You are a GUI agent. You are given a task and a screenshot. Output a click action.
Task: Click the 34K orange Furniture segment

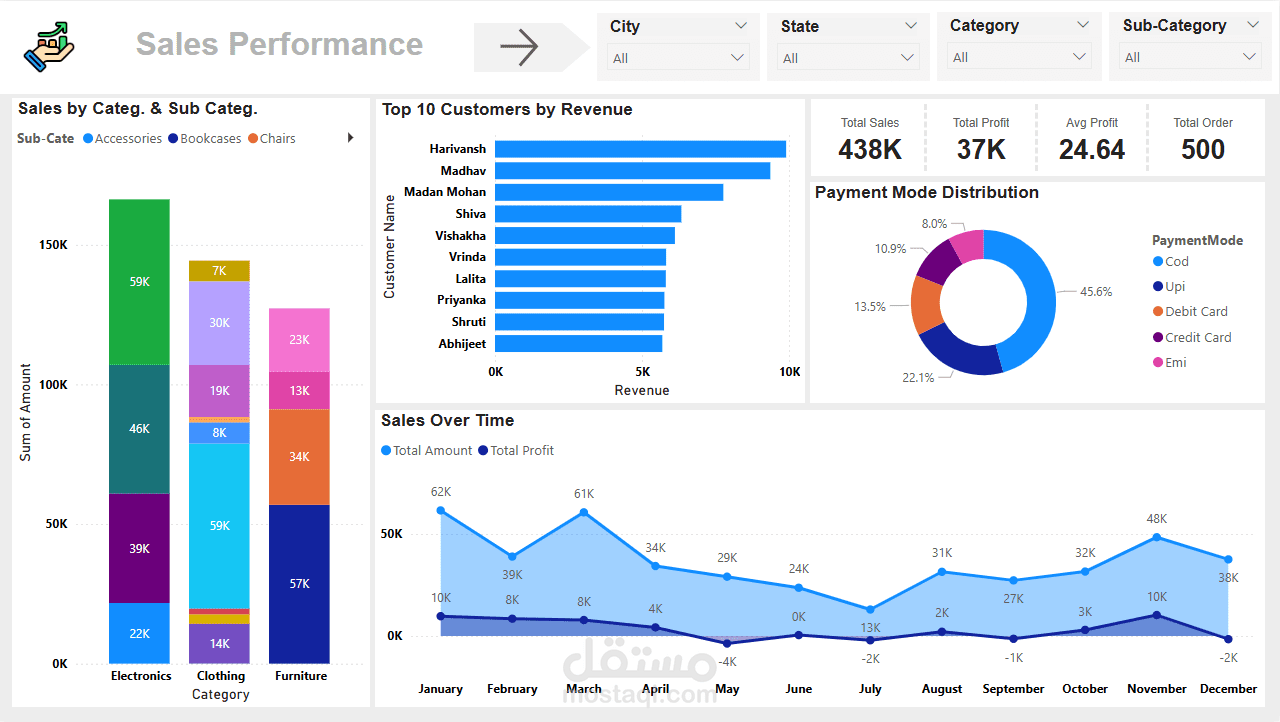[x=299, y=457]
